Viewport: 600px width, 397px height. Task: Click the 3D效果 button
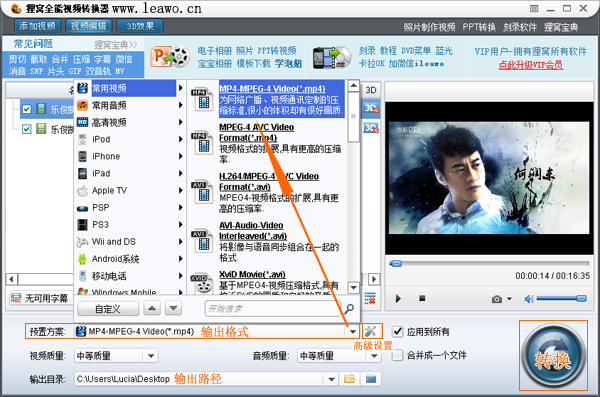140,26
